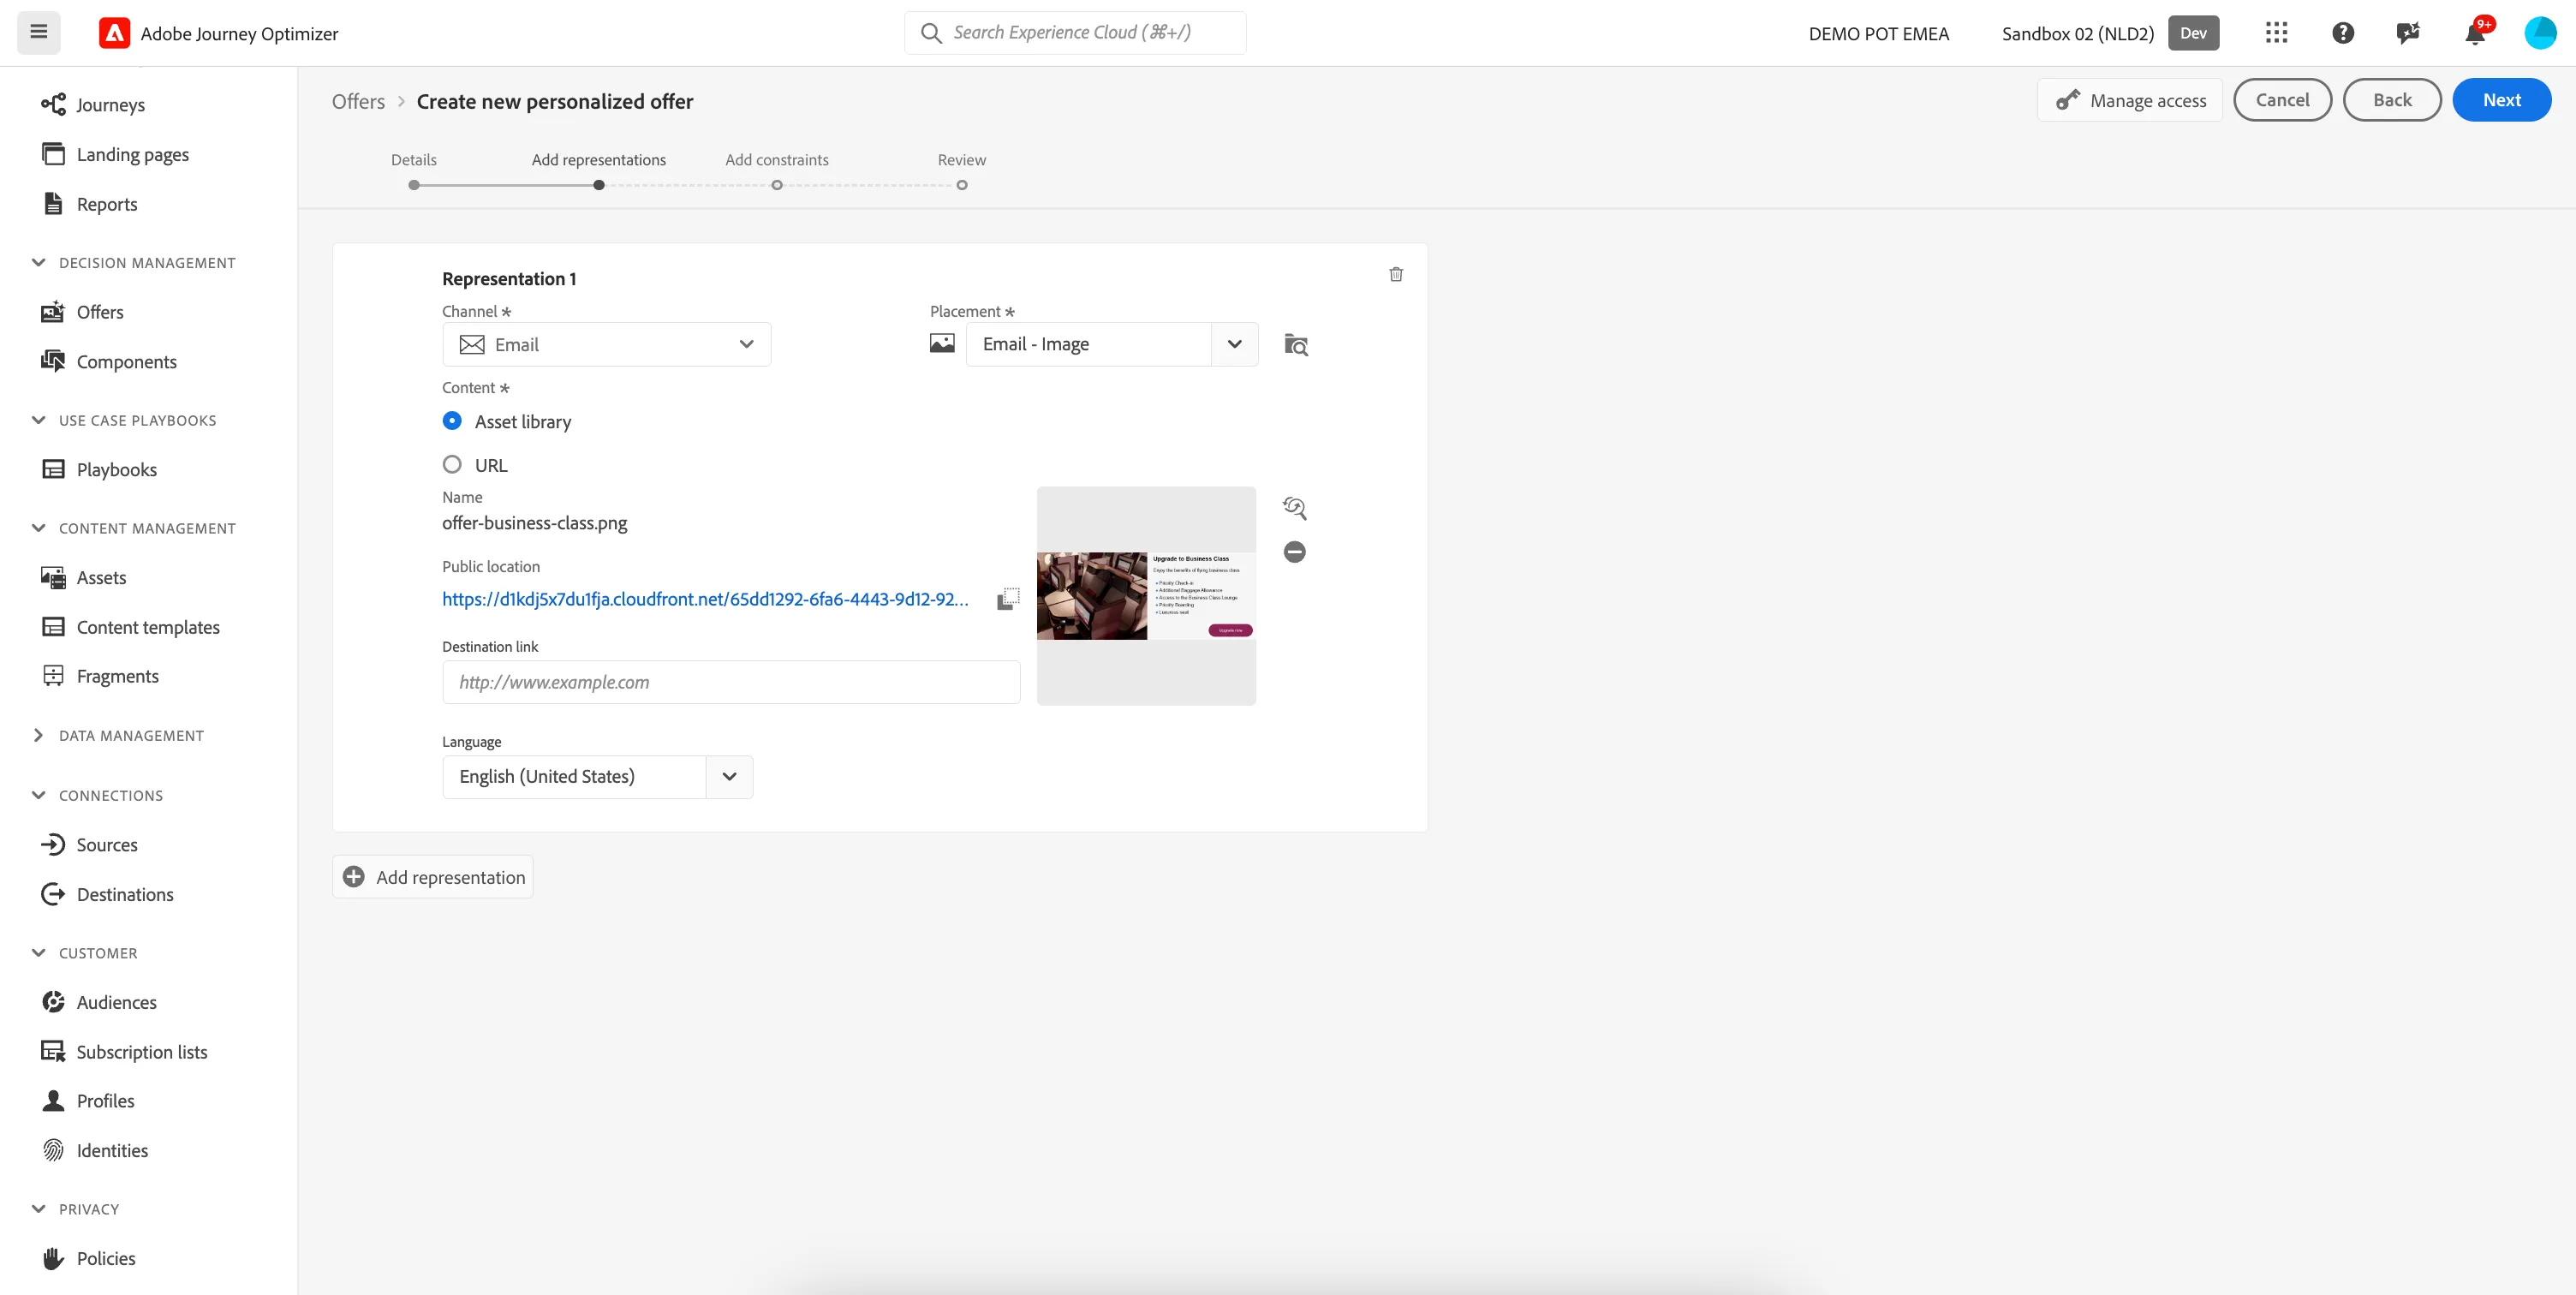Open the user profile avatar
The width and height of the screenshot is (2576, 1295).
[x=2540, y=33]
